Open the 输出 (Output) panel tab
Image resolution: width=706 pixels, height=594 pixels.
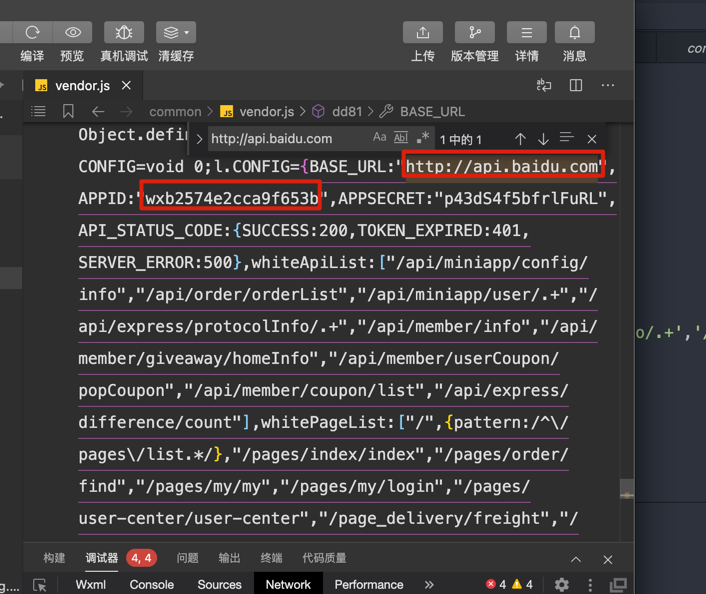(229, 558)
